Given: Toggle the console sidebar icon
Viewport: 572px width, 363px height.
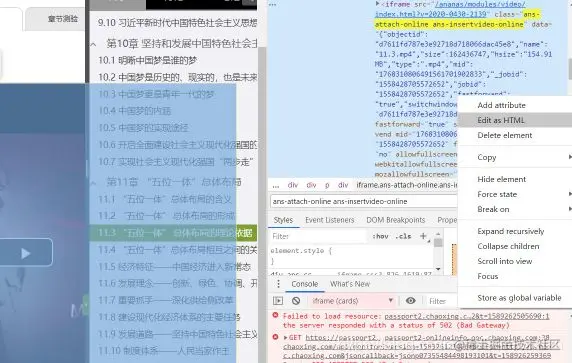Looking at the screenshot, I should [278, 301].
